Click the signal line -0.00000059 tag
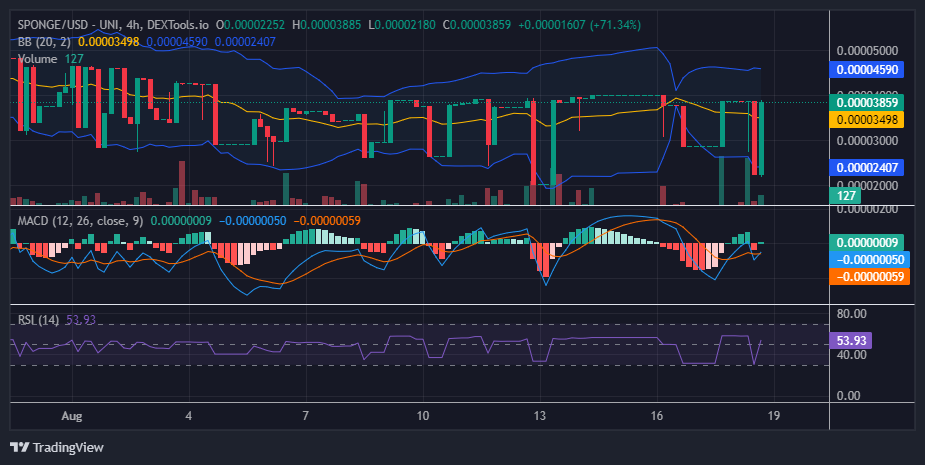Viewport: 925px width, 465px height. (870, 276)
